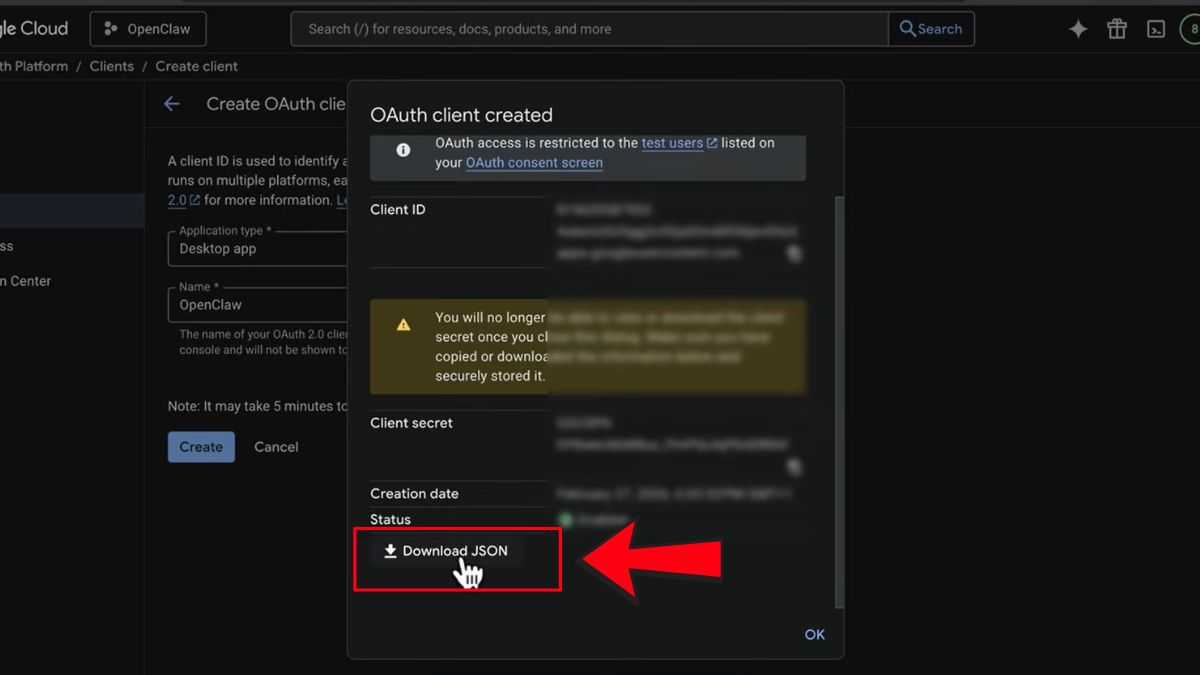Click the dialog's vertical scrollbar
1200x675 pixels.
coord(840,400)
